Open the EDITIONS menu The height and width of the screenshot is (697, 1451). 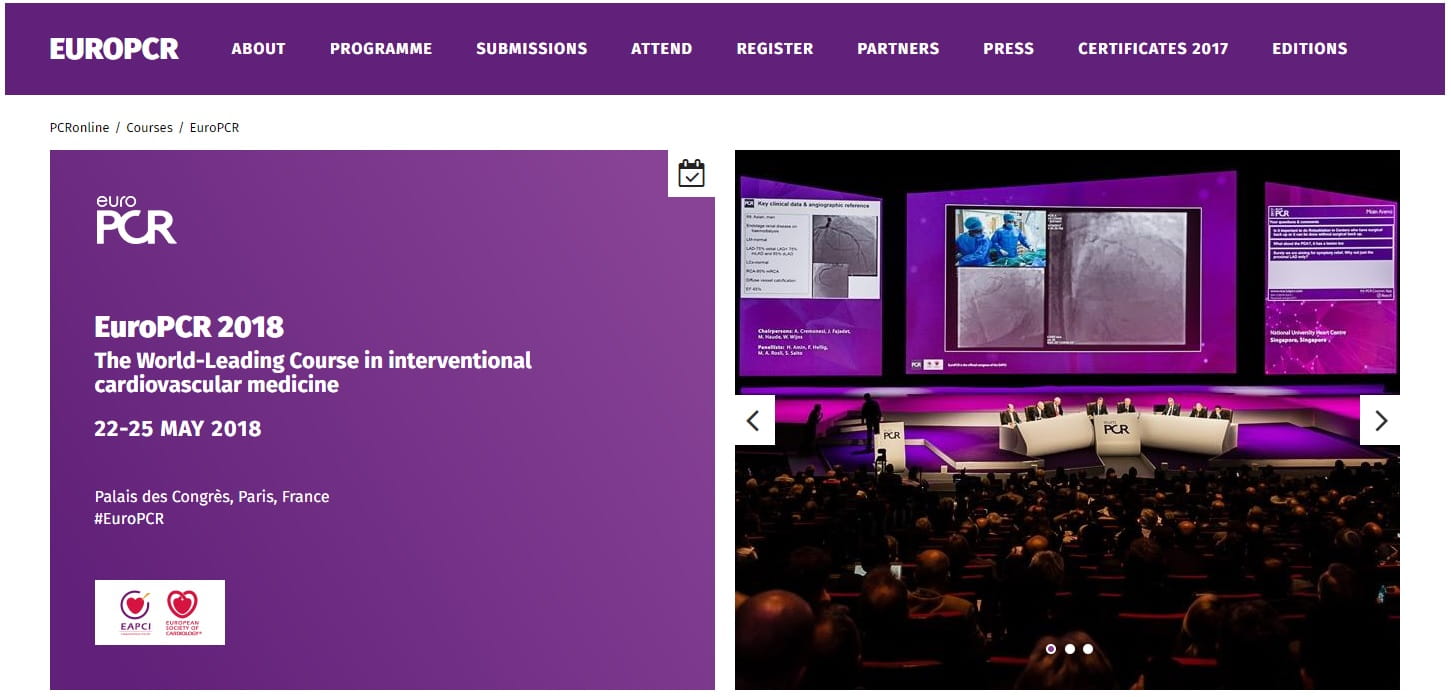(1309, 48)
